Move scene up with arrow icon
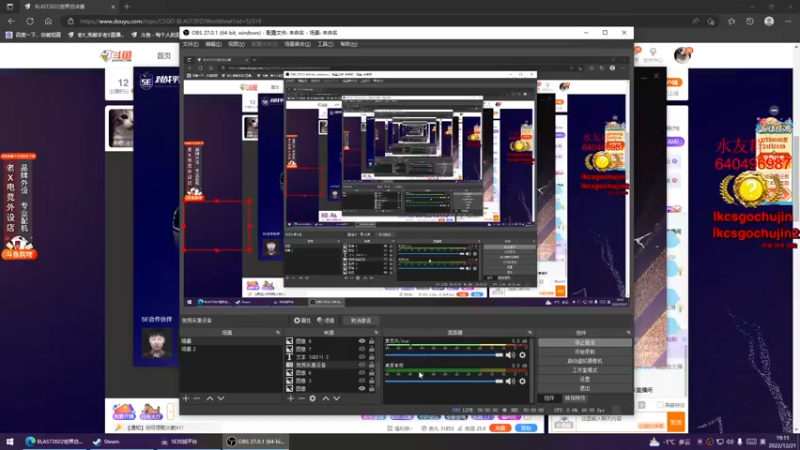Viewport: 800px width, 450px height. click(210, 398)
